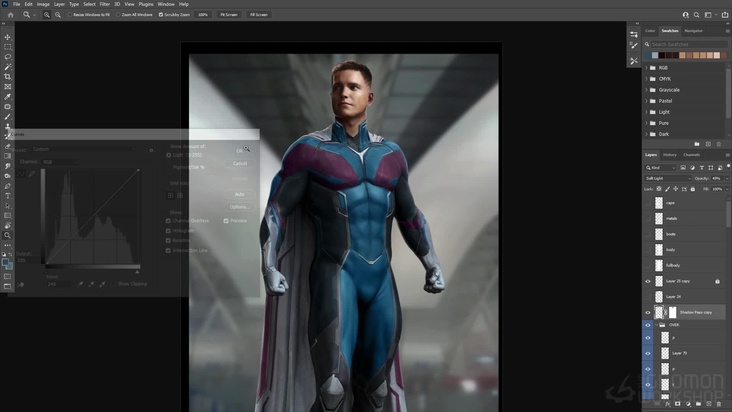Expand the Pastel swatch group
Image resolution: width=732 pixels, height=412 pixels.
pos(647,101)
